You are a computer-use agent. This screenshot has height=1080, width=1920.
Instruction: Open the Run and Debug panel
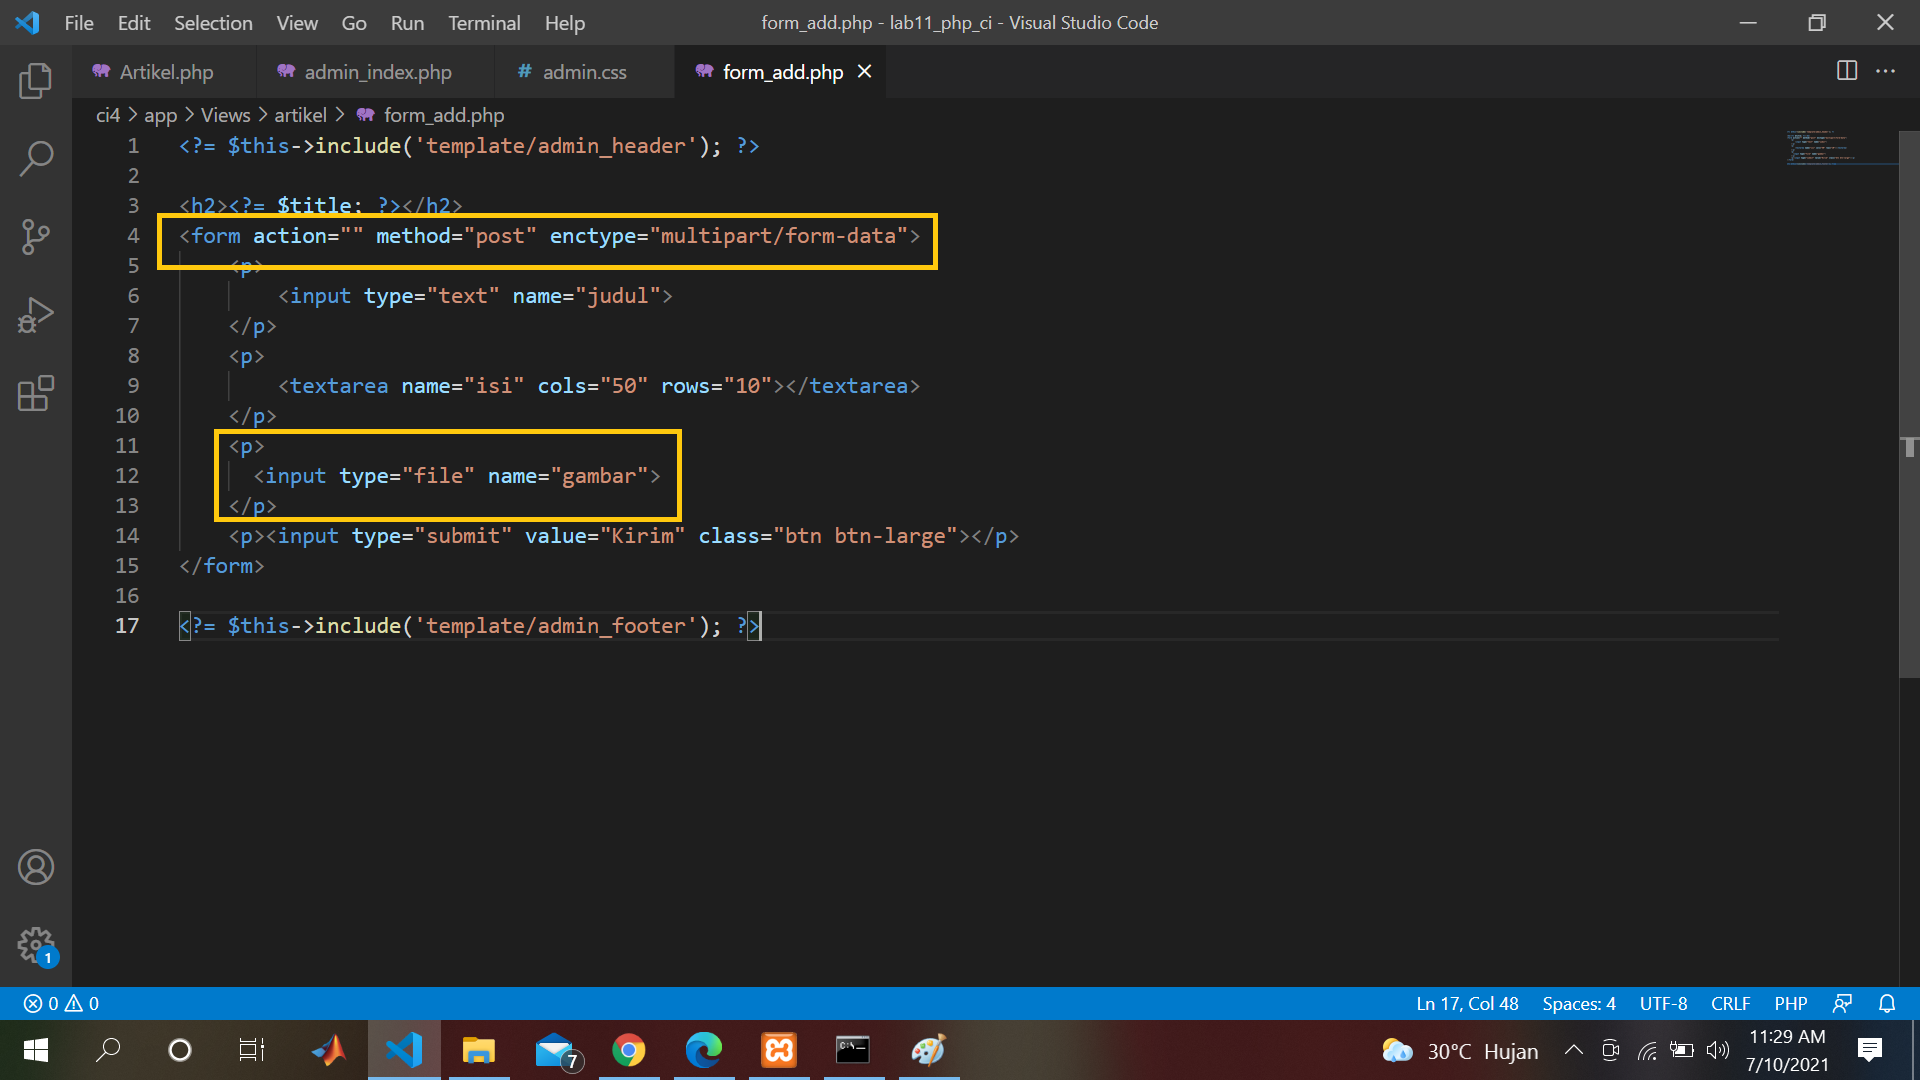pyautogui.click(x=36, y=314)
